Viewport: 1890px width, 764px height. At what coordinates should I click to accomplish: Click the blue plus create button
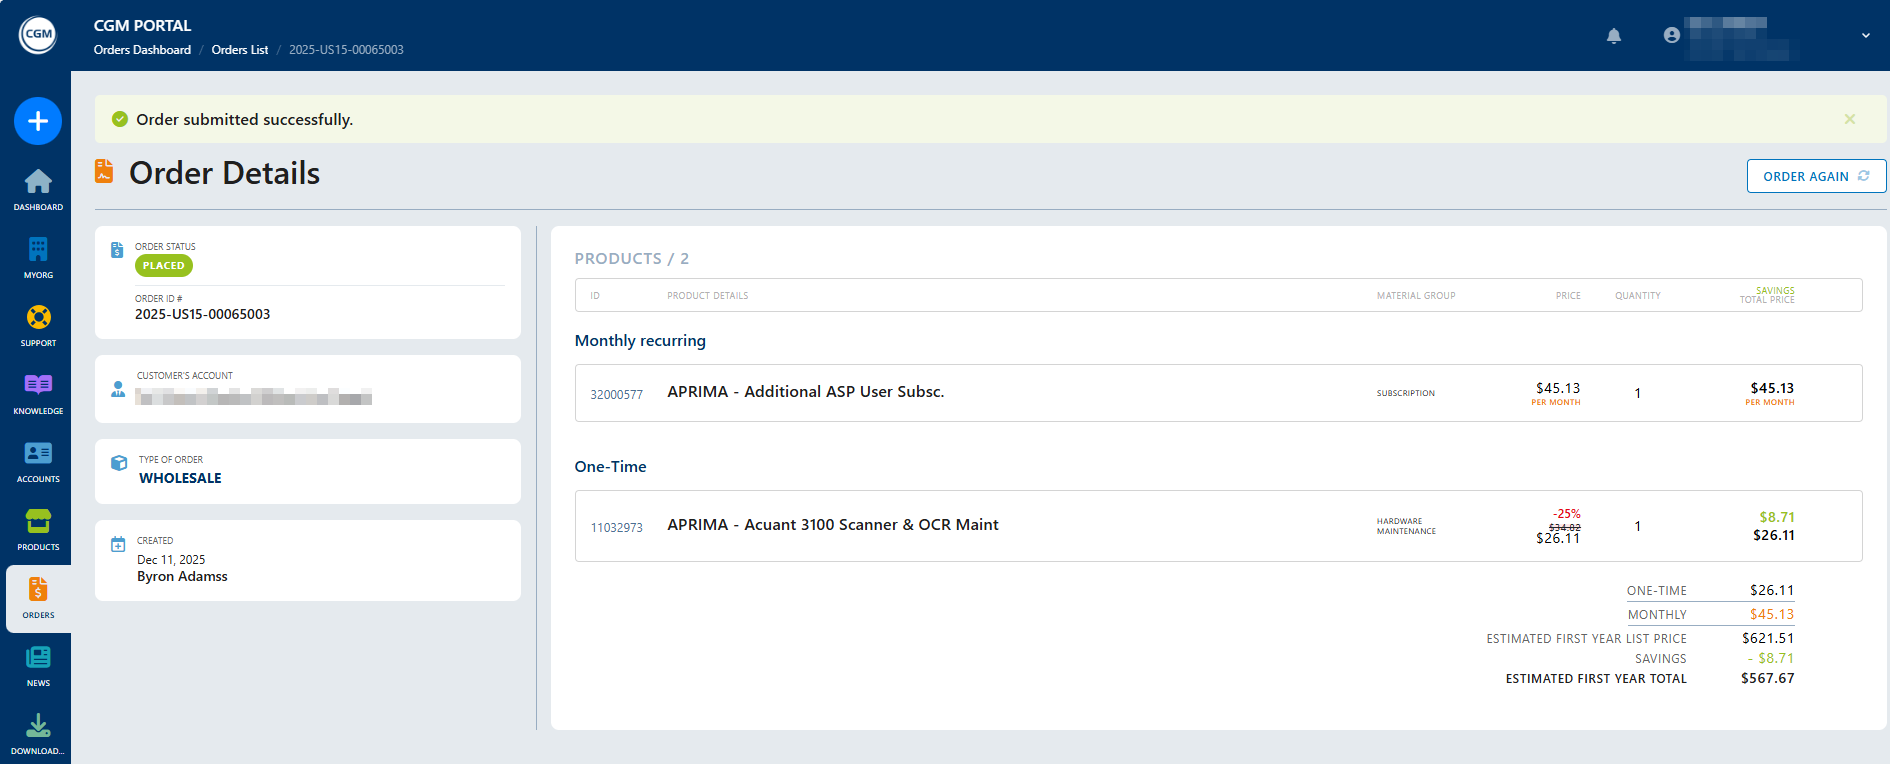point(38,121)
